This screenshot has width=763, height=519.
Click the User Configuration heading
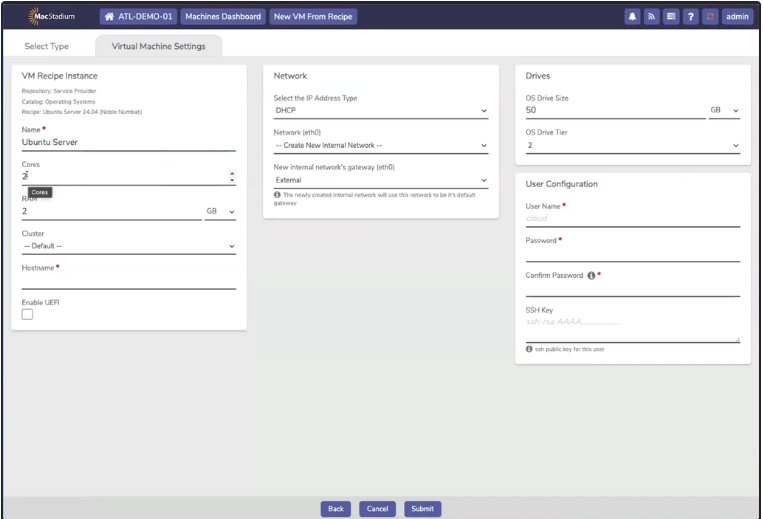(x=562, y=184)
